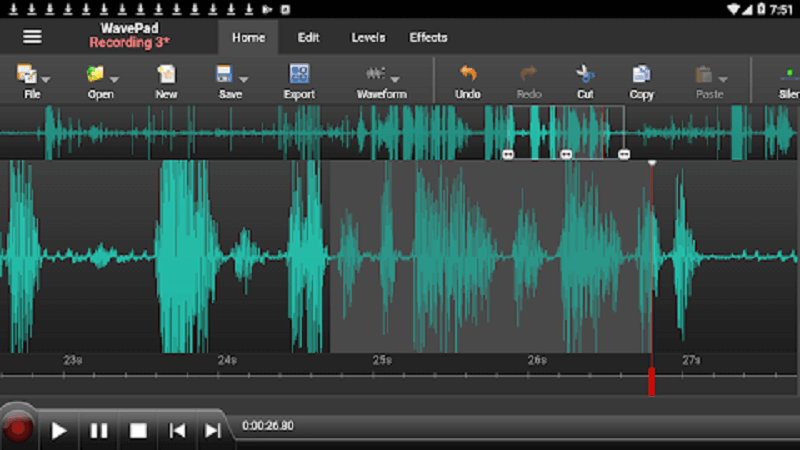Click the red playhead marker on timeline

point(652,381)
